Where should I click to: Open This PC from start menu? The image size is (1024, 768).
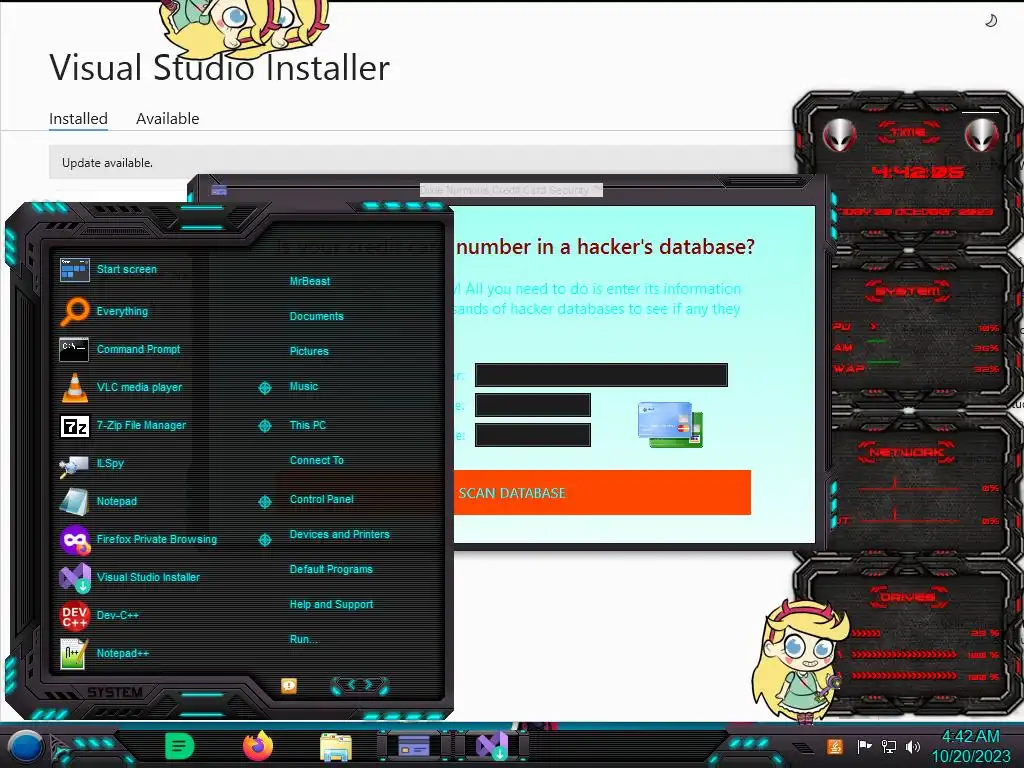308,425
